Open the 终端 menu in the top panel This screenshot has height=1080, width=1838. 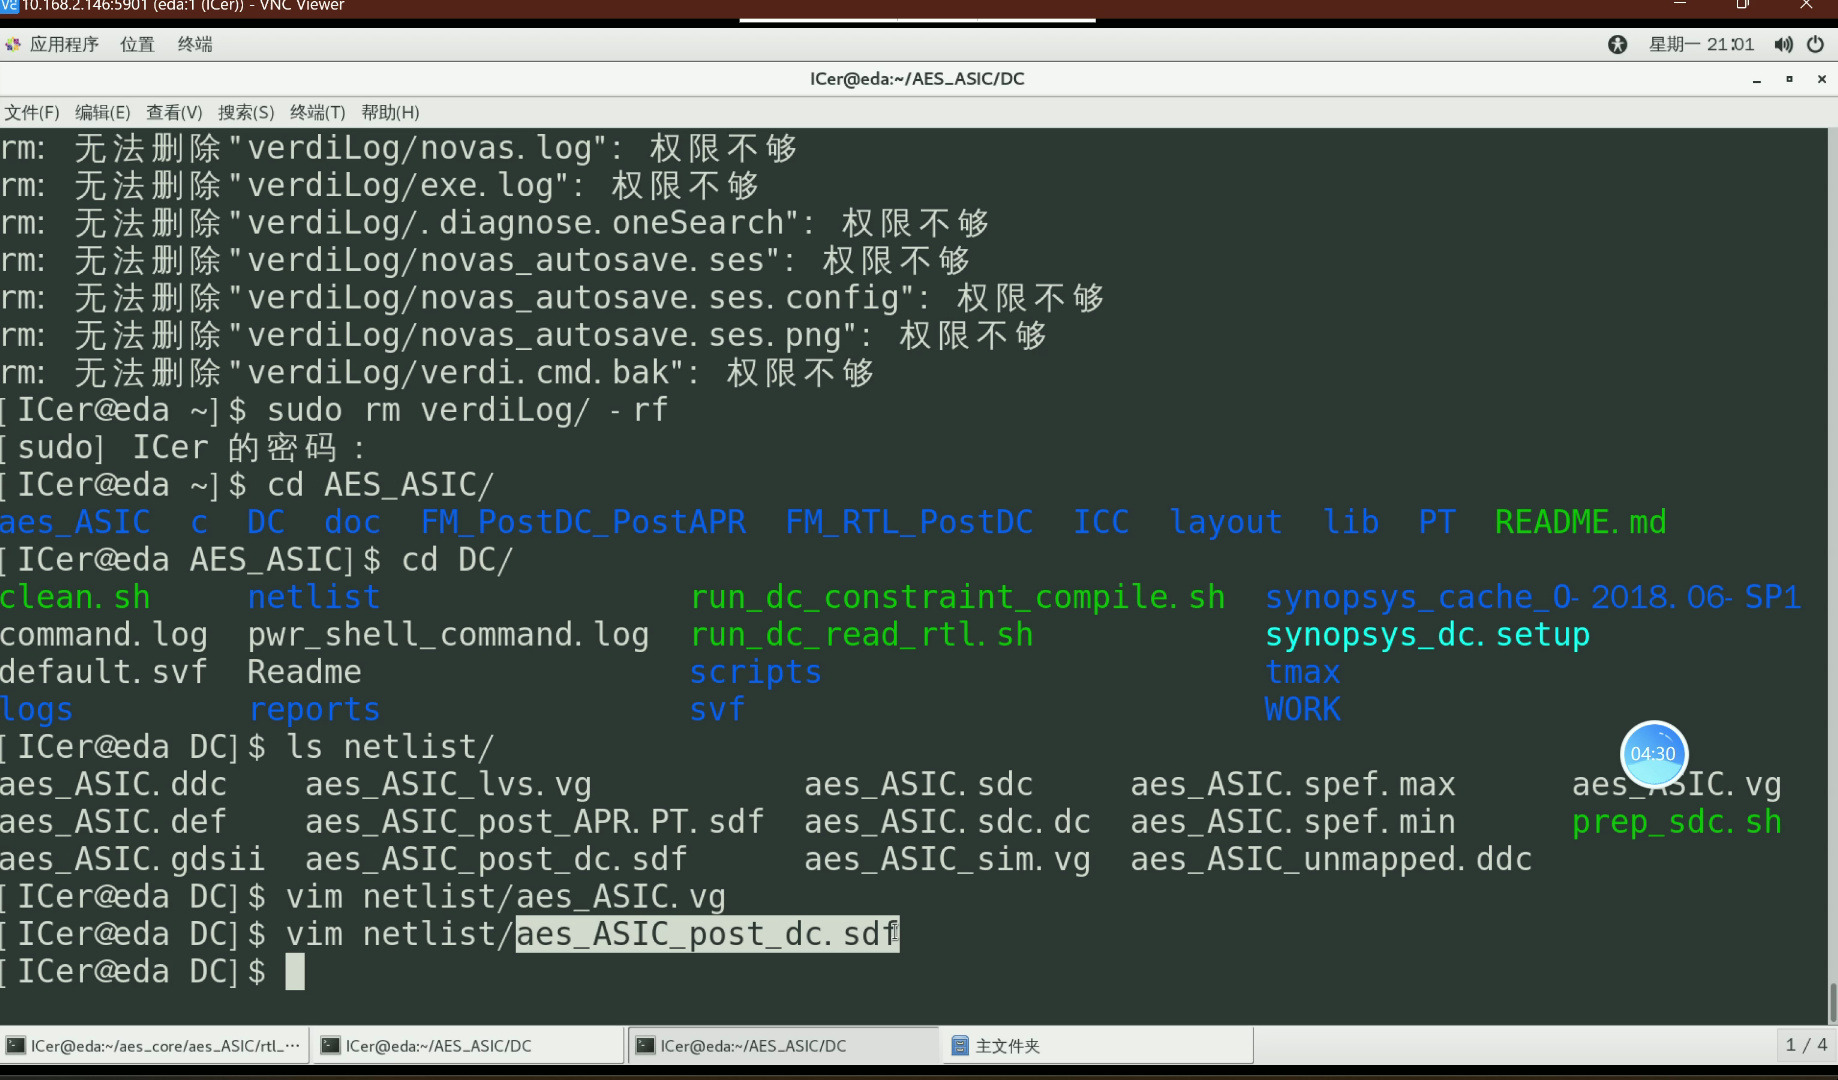(195, 44)
